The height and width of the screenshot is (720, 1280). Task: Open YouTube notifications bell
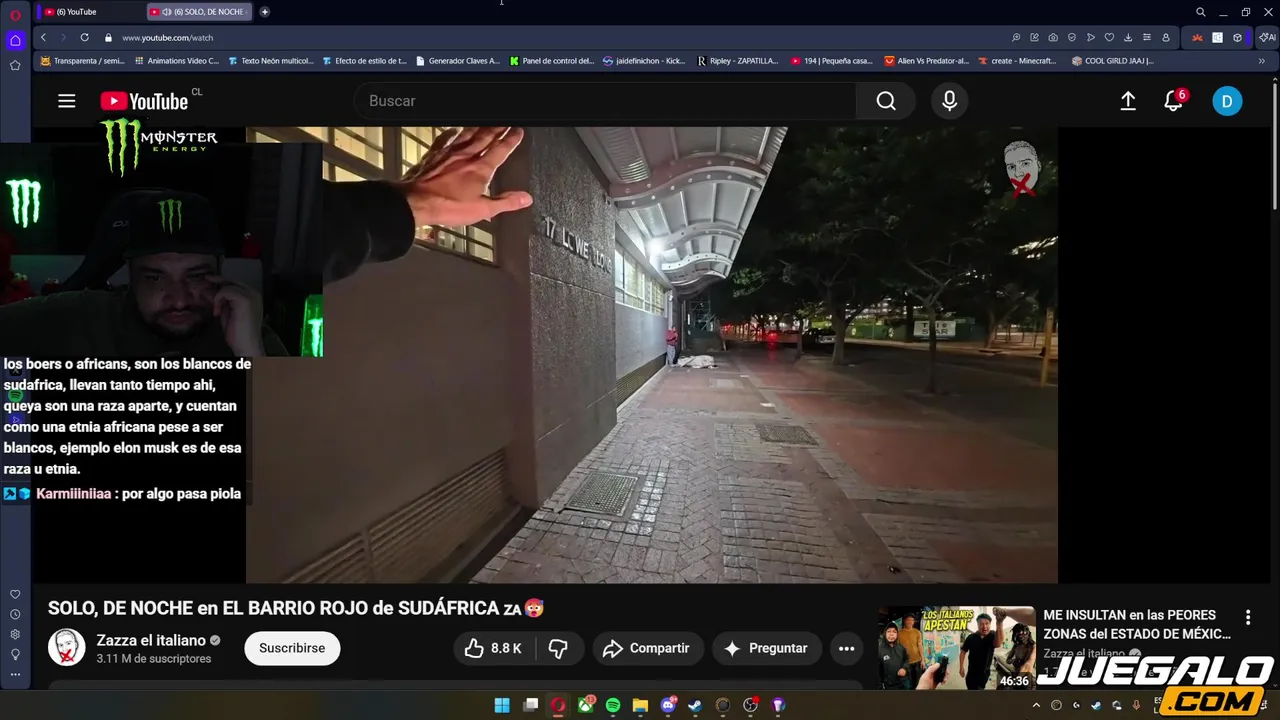[x=1174, y=101]
